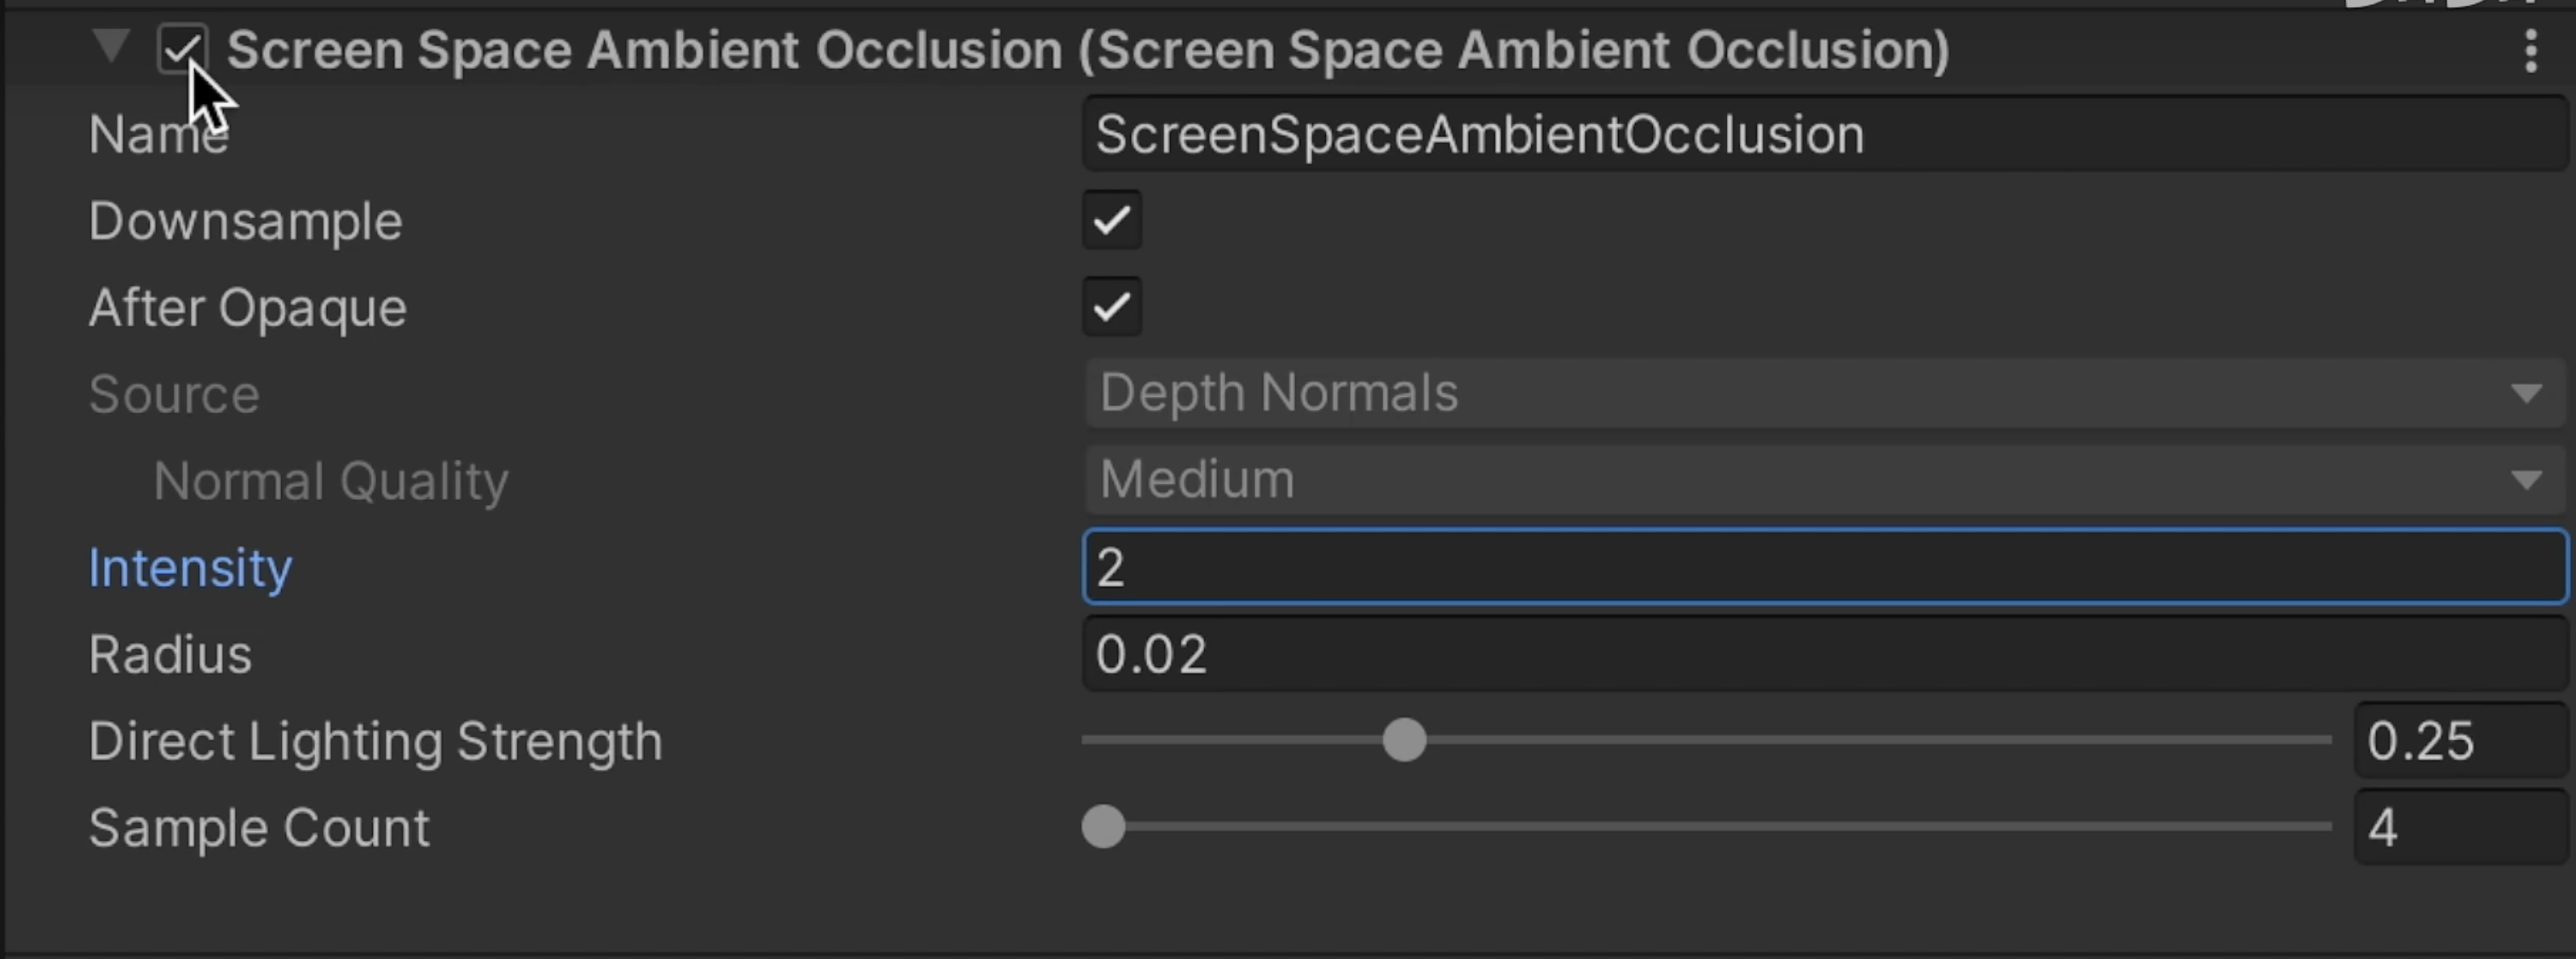The width and height of the screenshot is (2576, 959).
Task: Disable the Screen Space Ambient Occlusion feature checkbox
Action: click(x=181, y=48)
